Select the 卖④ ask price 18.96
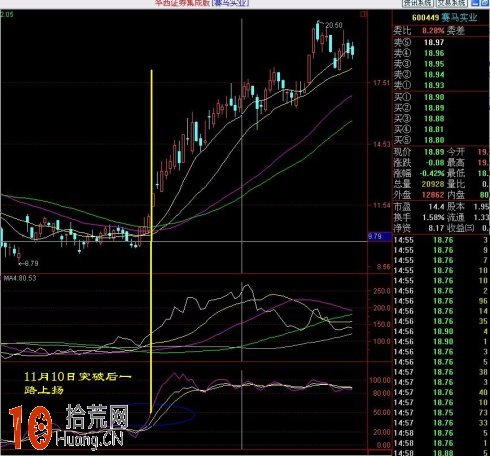This screenshot has width=490, height=456. [434, 53]
